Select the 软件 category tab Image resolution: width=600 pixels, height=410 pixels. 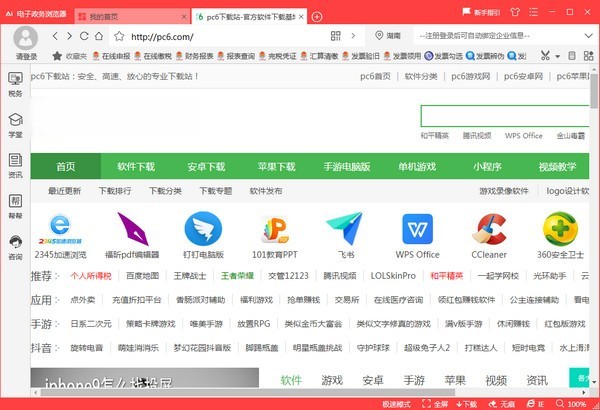(x=291, y=380)
